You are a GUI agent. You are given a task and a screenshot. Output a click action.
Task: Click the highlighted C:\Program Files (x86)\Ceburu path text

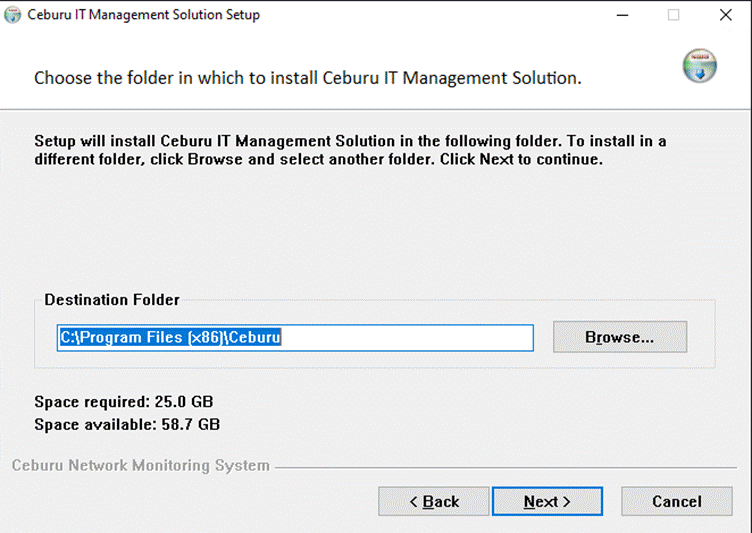170,337
